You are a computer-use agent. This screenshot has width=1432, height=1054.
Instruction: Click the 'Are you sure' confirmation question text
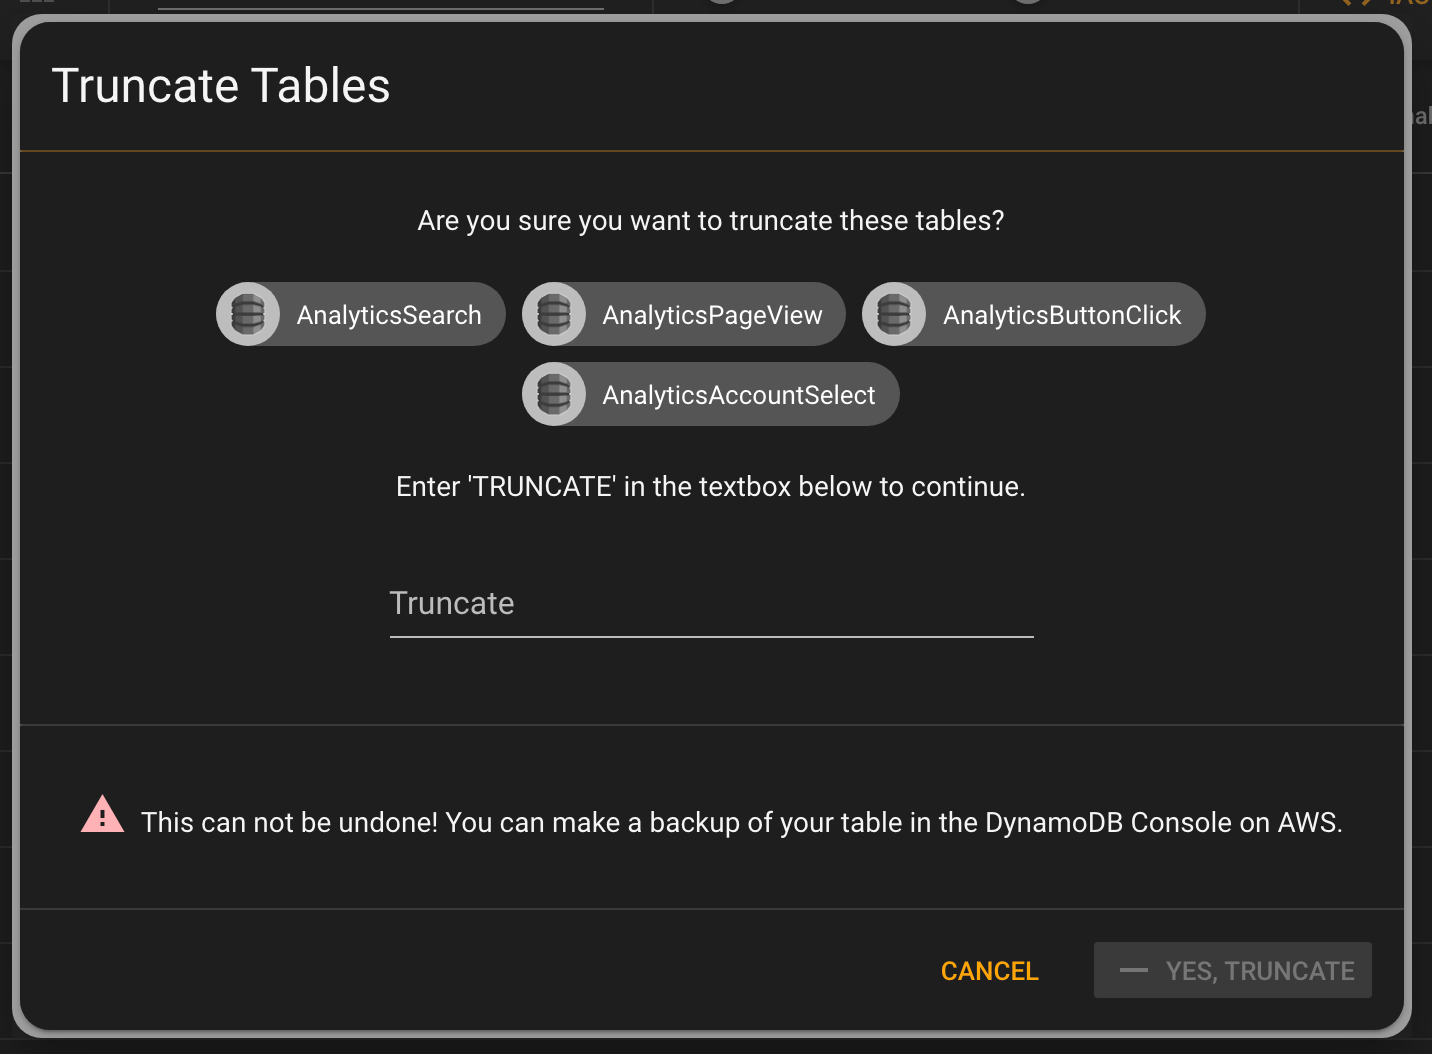pyautogui.click(x=711, y=221)
